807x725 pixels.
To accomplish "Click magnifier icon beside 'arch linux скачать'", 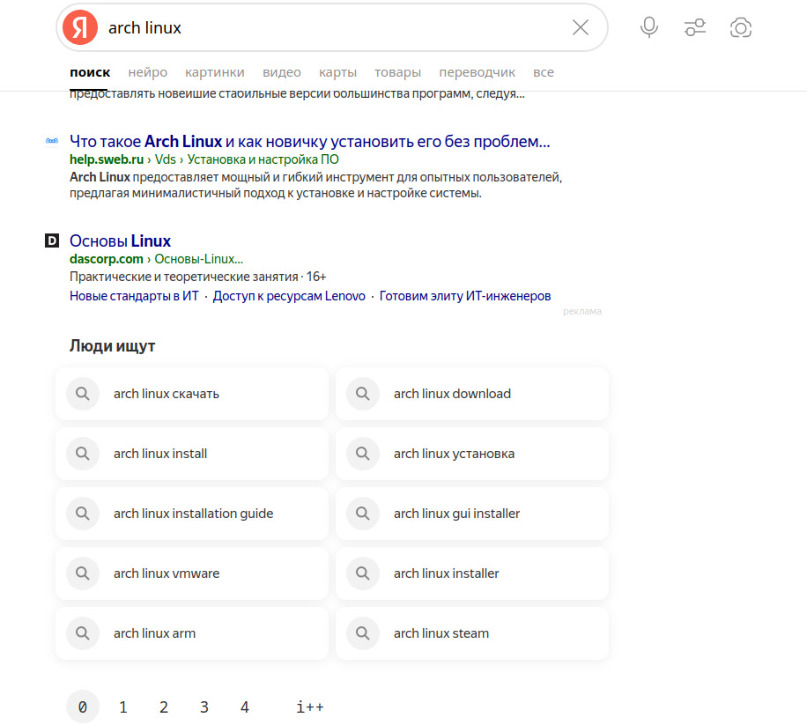I will pyautogui.click(x=83, y=394).
